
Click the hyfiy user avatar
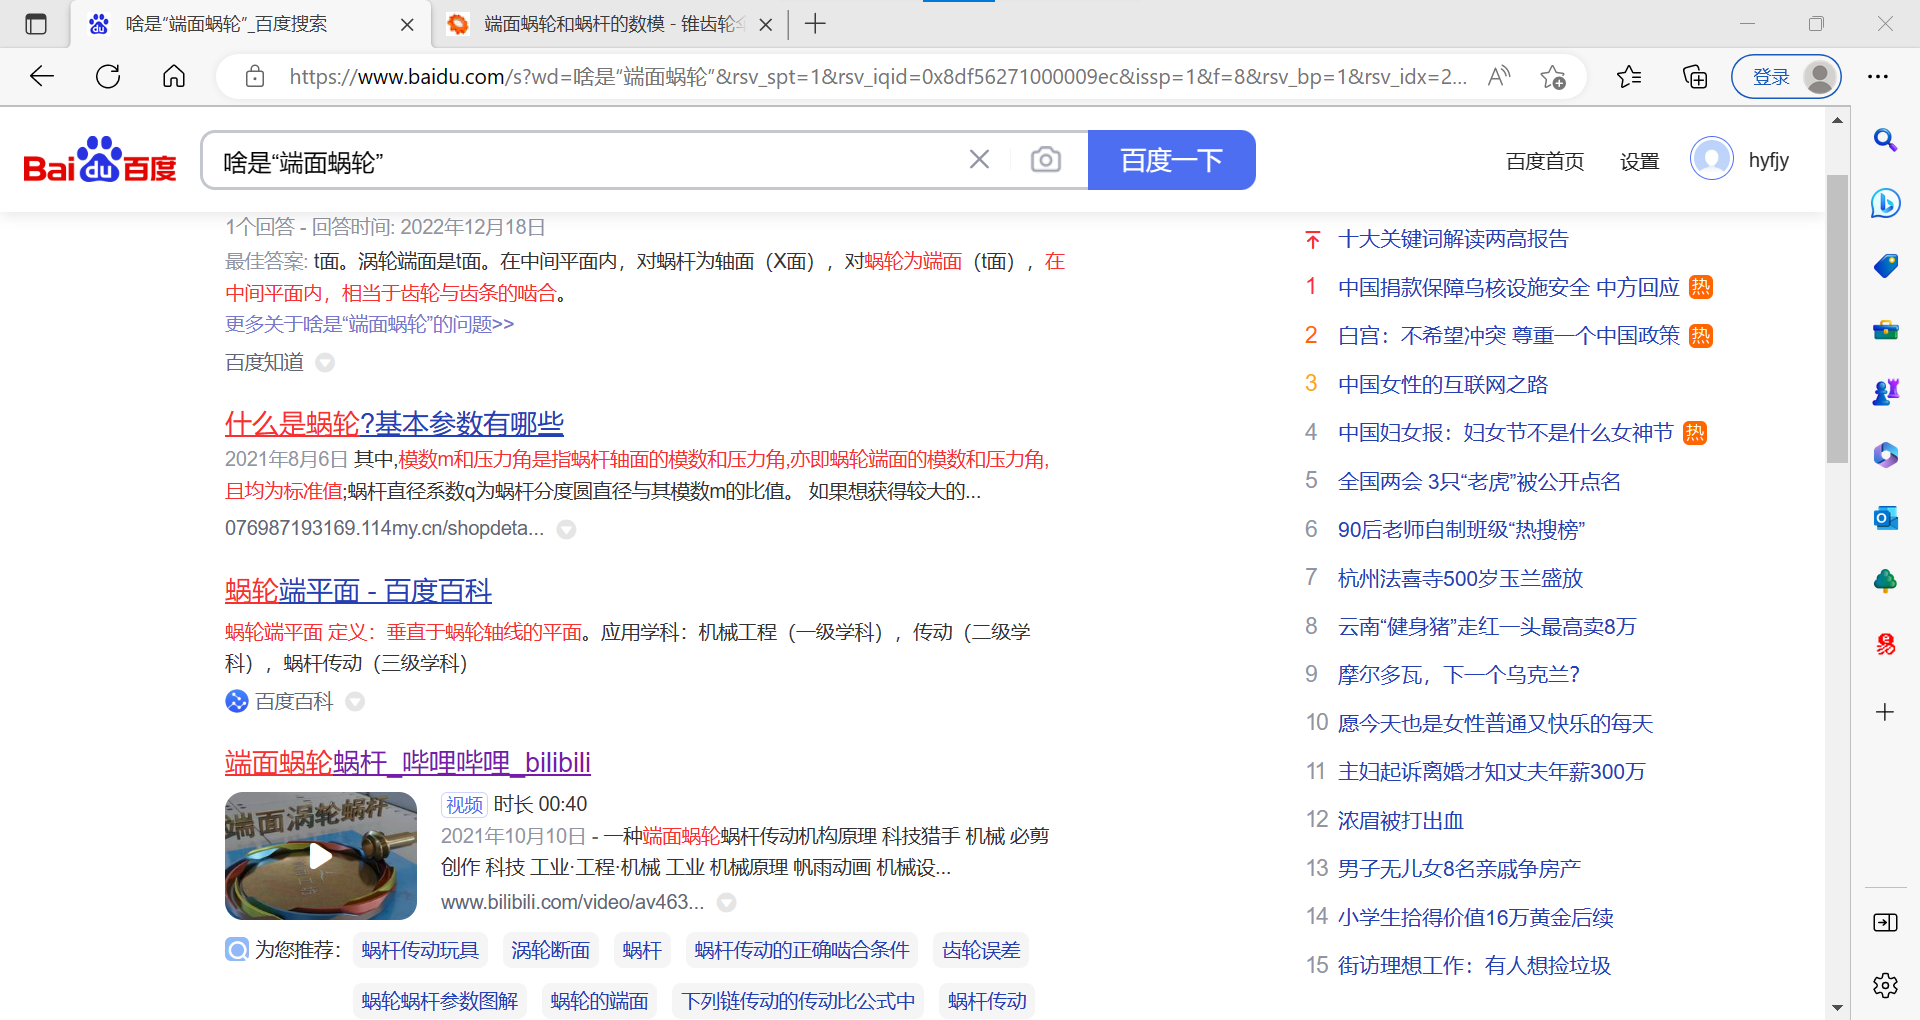coord(1712,159)
